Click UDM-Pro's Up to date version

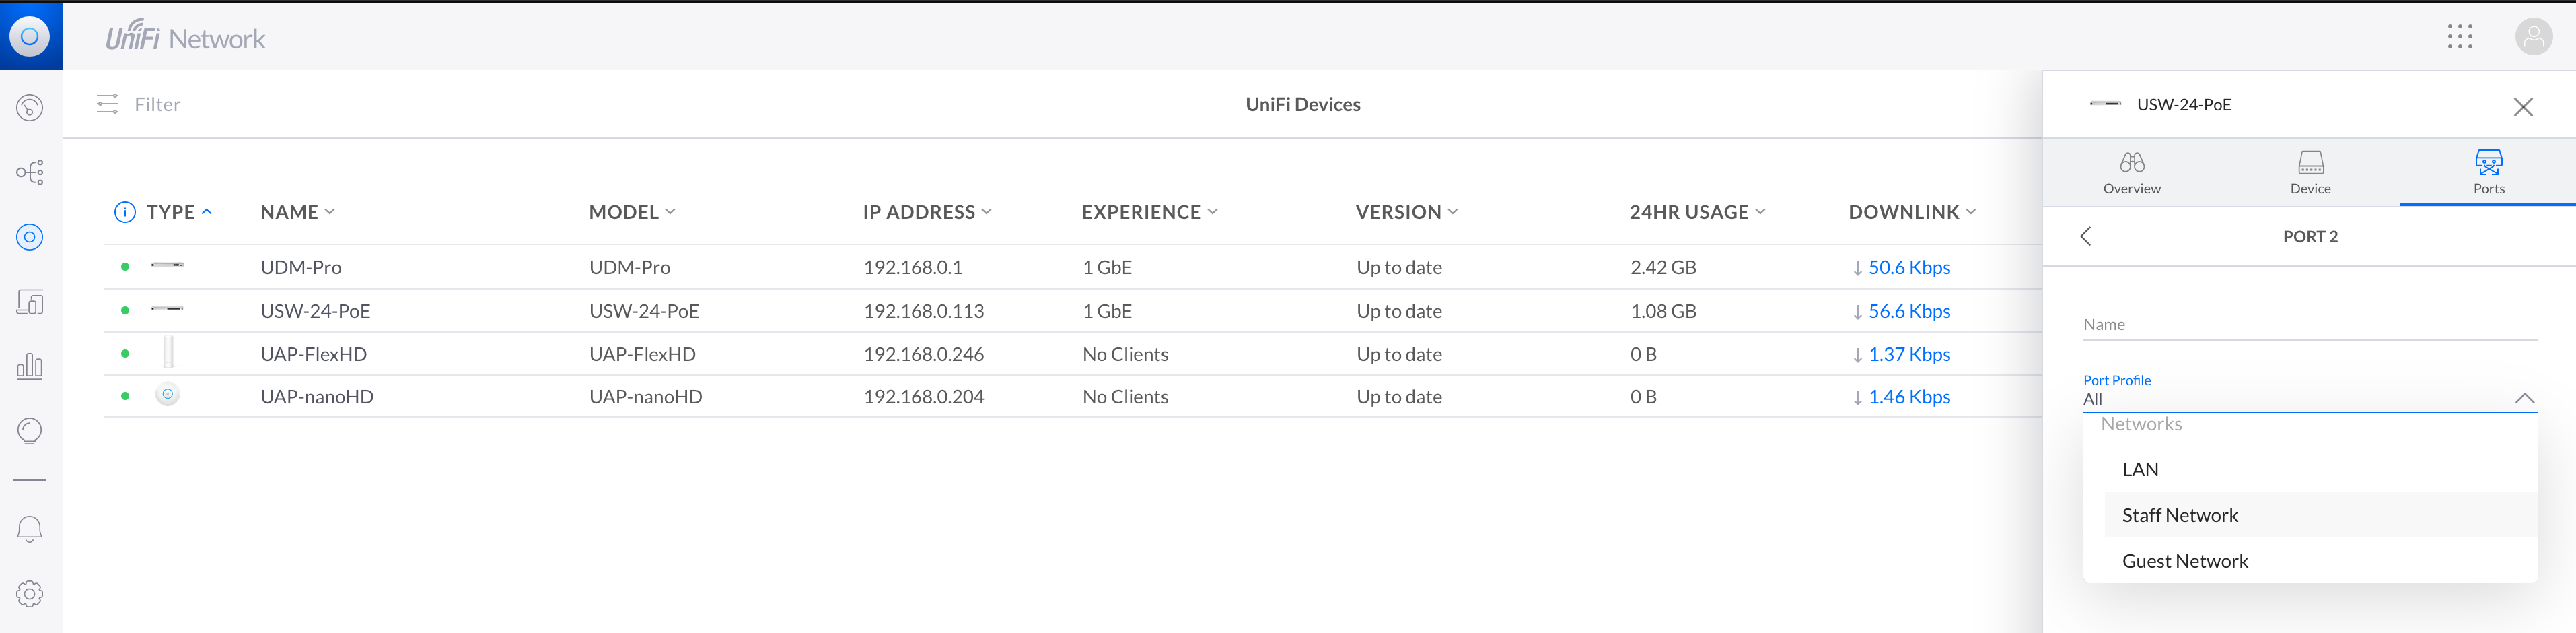tap(1399, 267)
